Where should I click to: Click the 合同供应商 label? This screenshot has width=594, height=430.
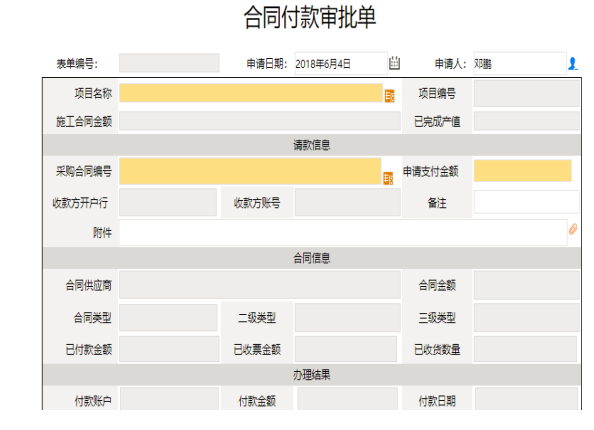coord(89,285)
